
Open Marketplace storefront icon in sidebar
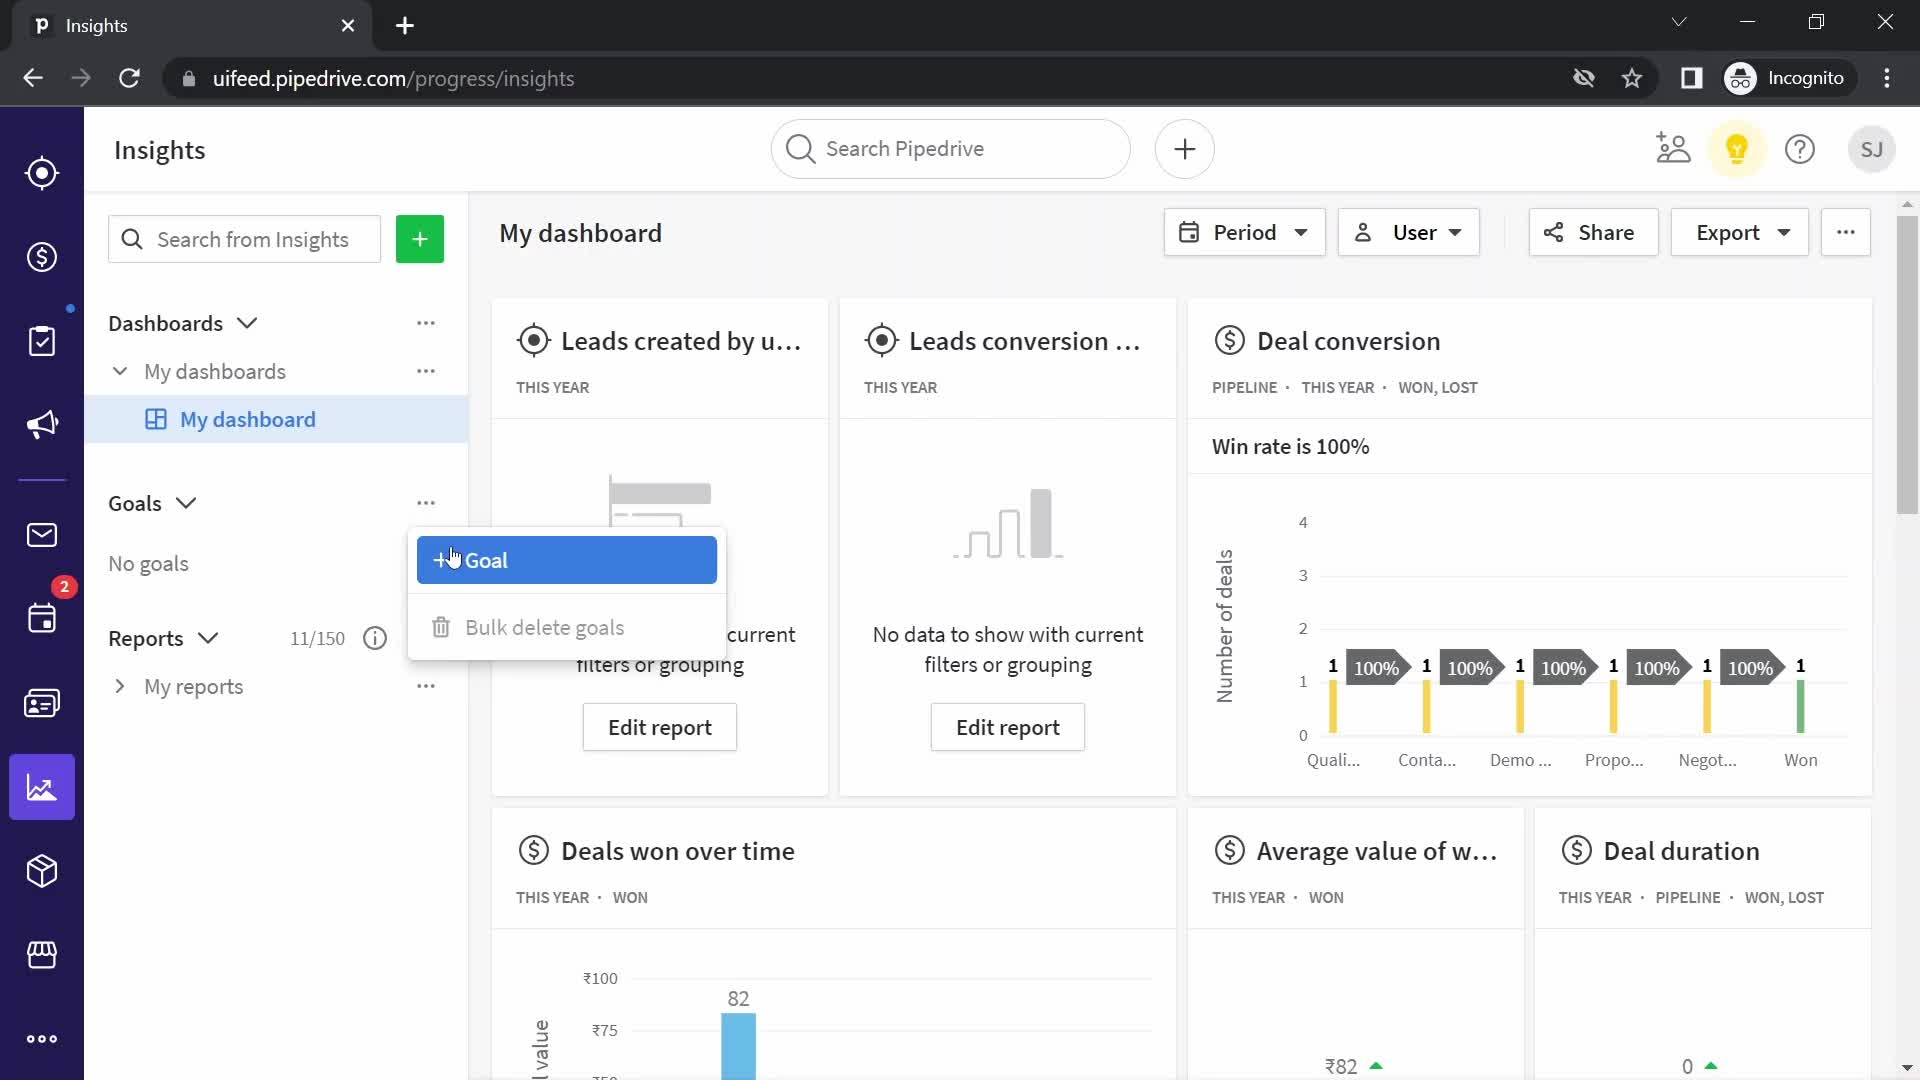pos(42,955)
